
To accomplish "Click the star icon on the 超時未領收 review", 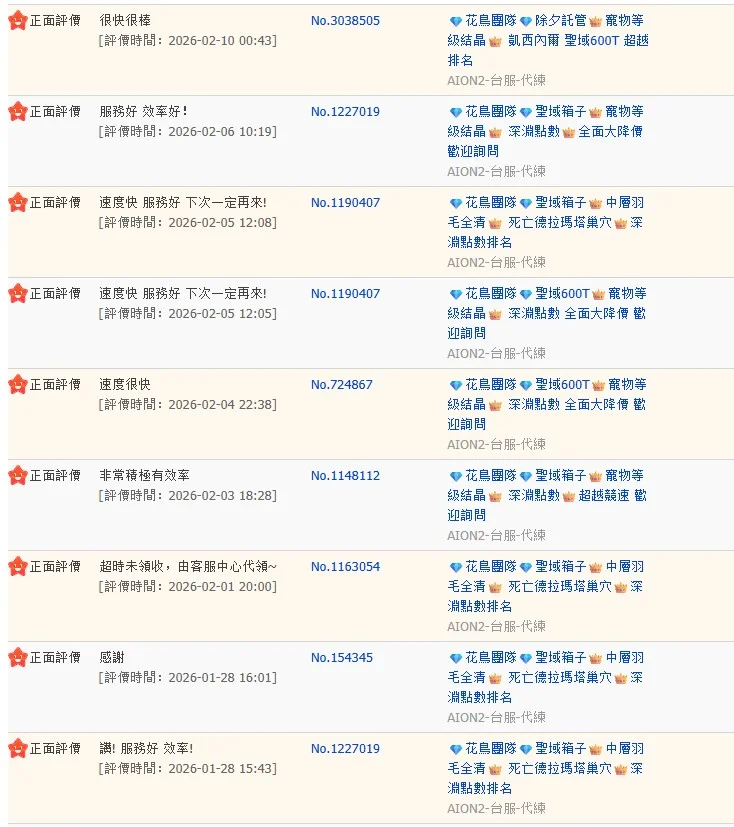I will pyautogui.click(x=17, y=566).
